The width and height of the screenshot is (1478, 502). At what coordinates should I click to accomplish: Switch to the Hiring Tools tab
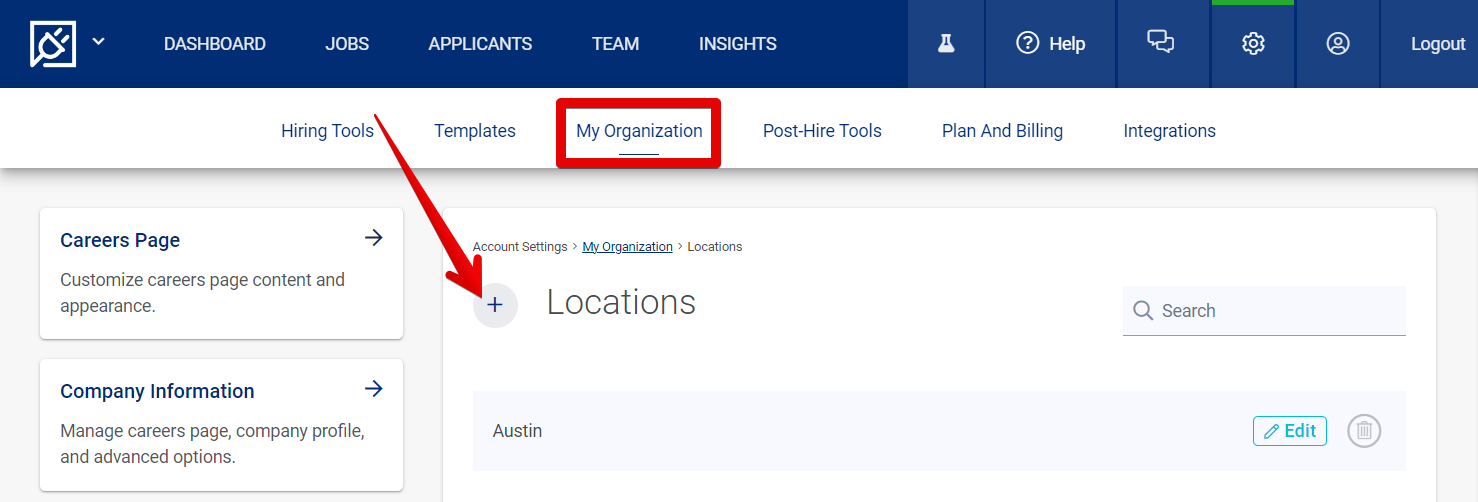327,131
